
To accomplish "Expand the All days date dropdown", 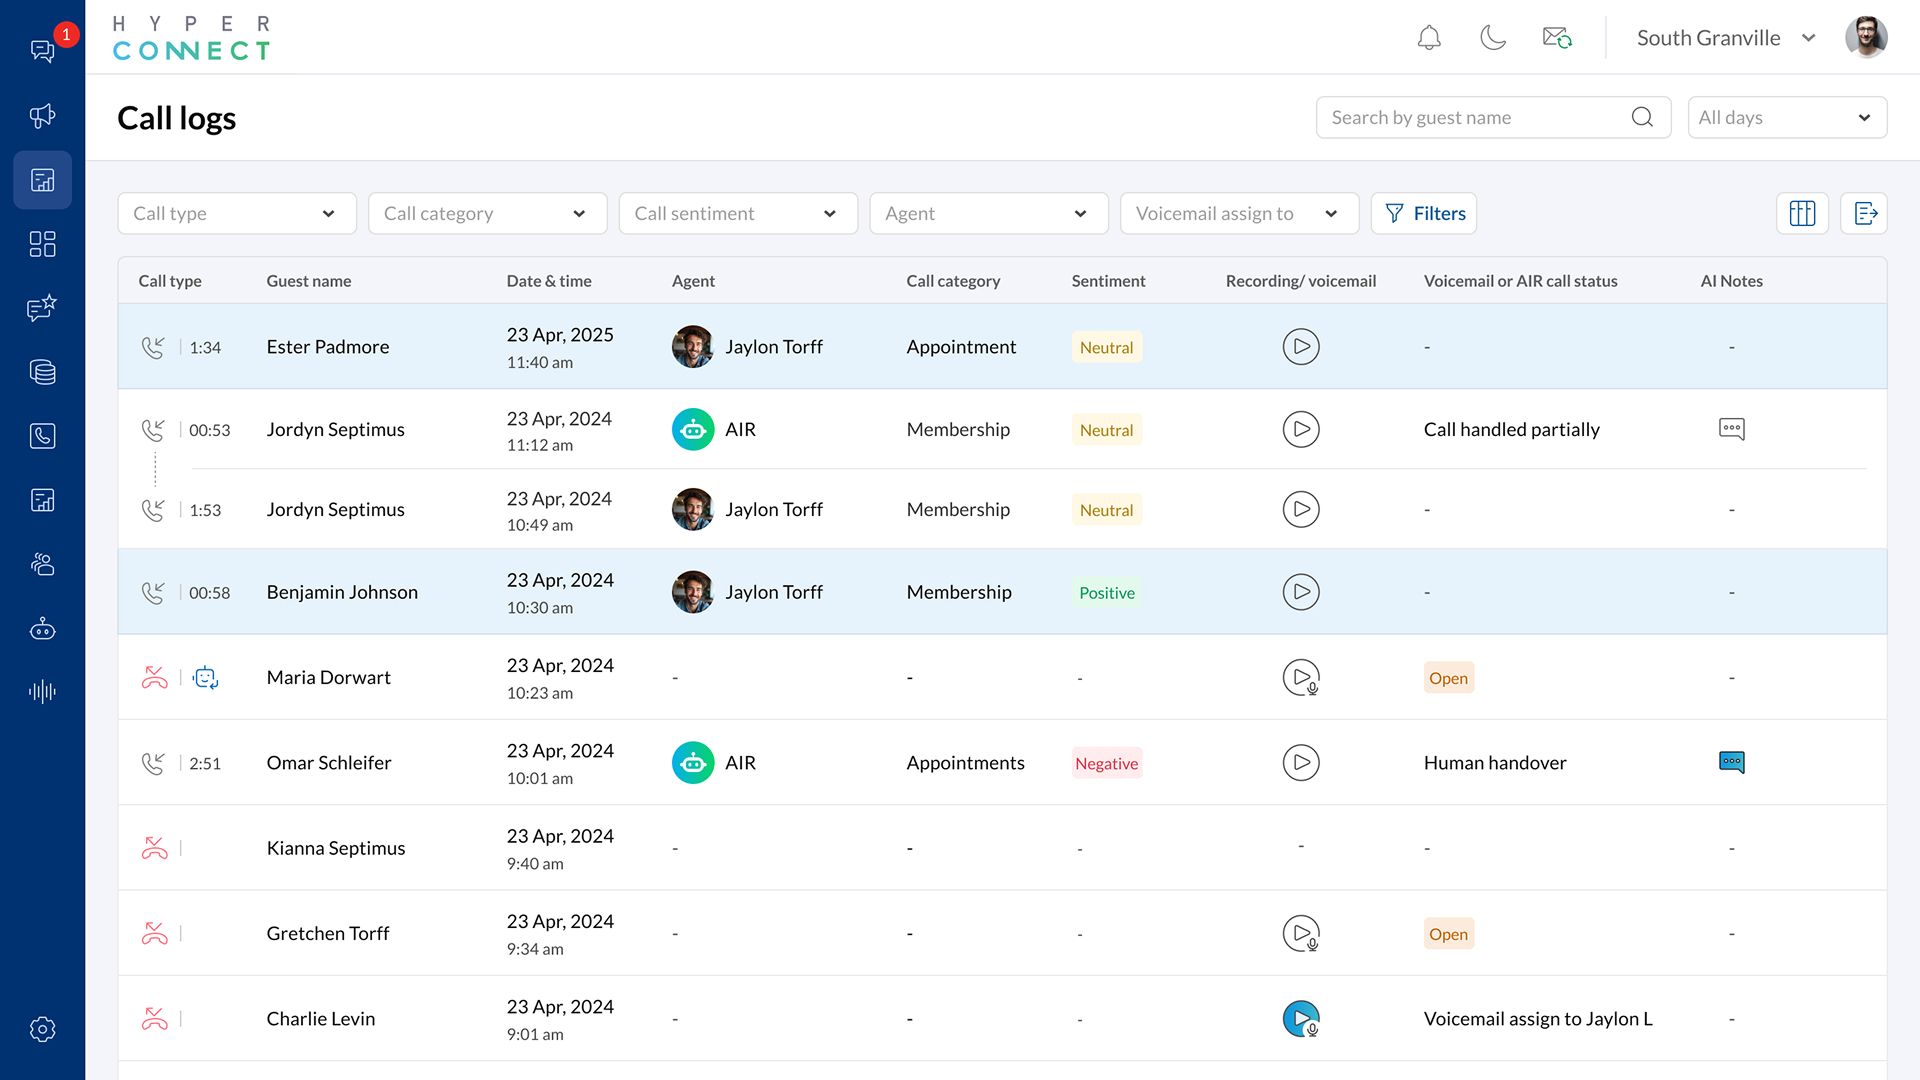I will click(1786, 117).
